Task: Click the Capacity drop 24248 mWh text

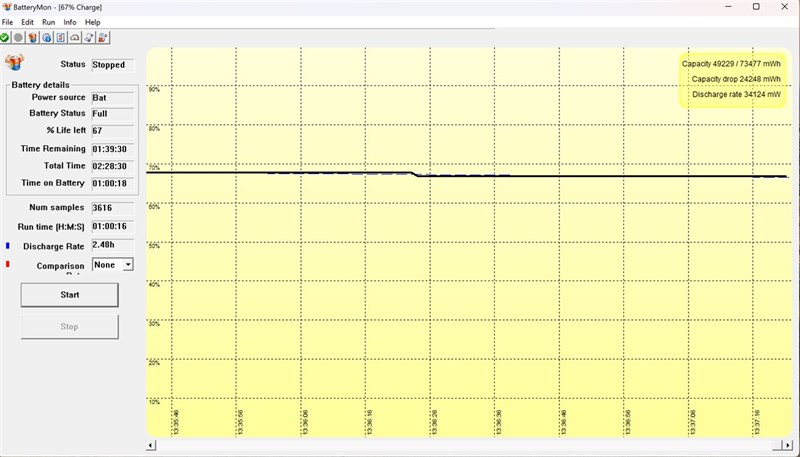Action: pos(736,79)
